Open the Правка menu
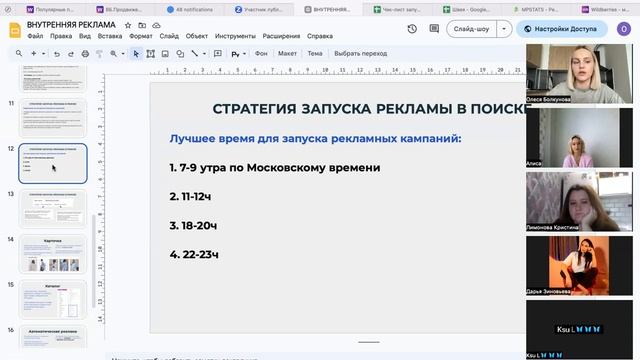640x360 pixels. (x=61, y=36)
